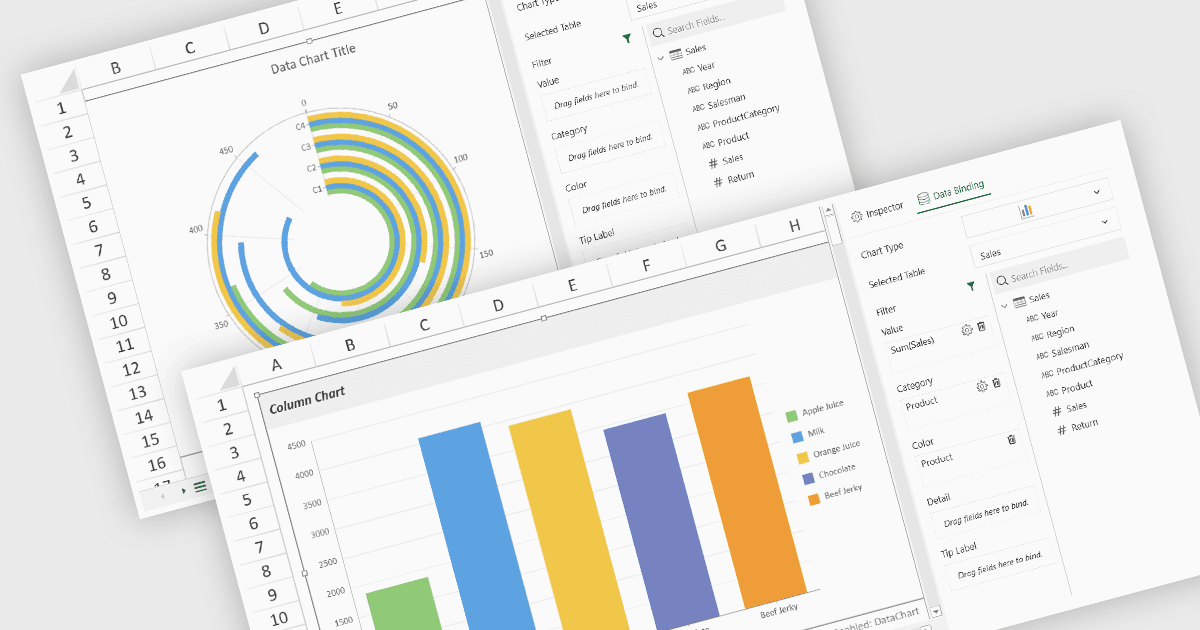Open the Inspector tab in the front panel
The image size is (1200, 630).
tap(876, 212)
